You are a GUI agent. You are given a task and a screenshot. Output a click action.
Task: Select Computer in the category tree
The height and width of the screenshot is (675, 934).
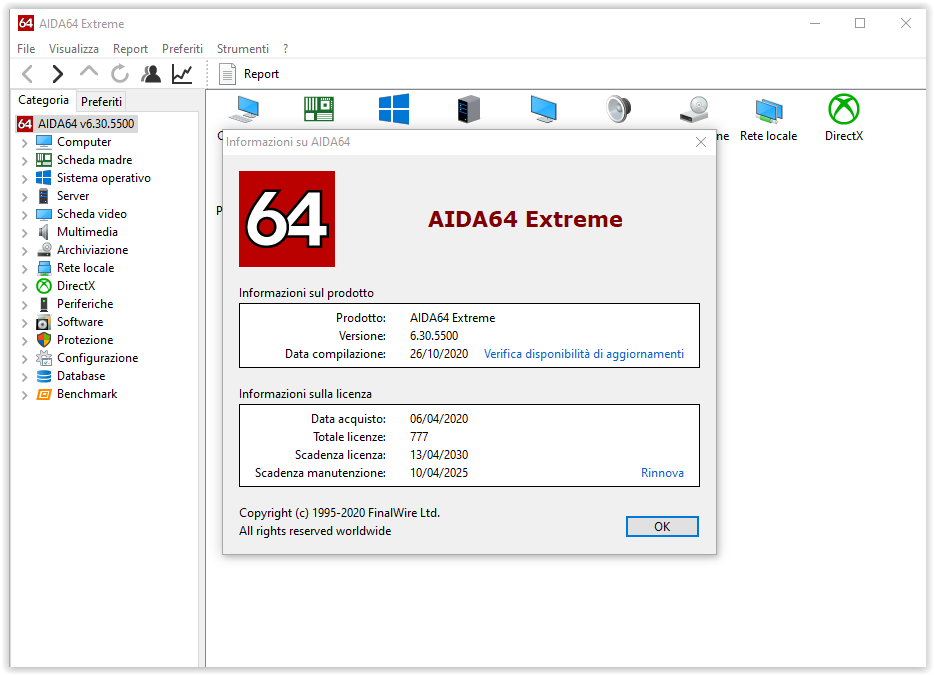(84, 142)
